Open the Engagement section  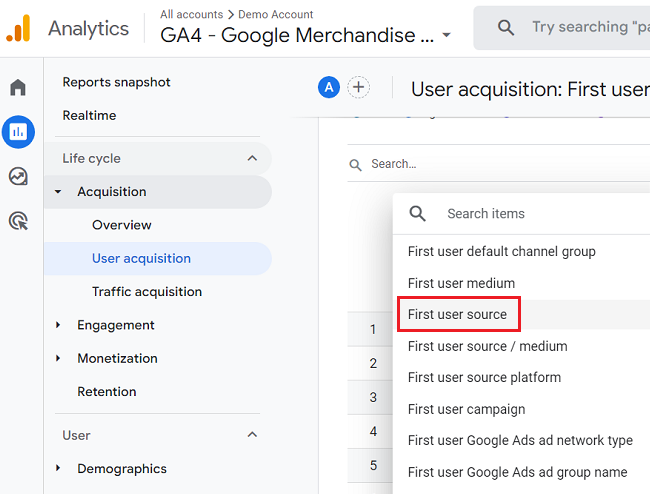(116, 325)
